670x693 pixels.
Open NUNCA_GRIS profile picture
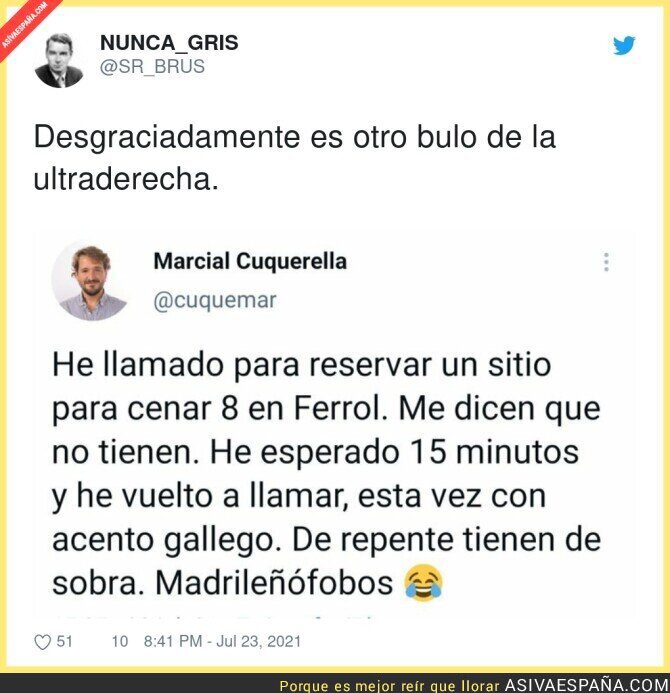coord(59,60)
